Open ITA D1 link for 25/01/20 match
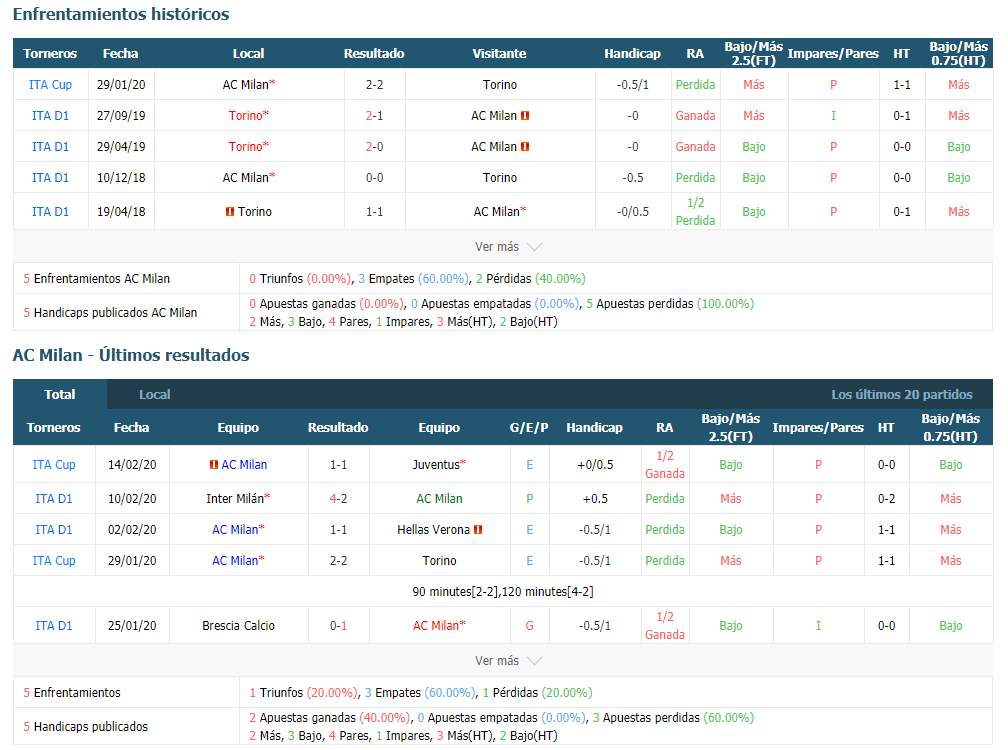The height and width of the screenshot is (750, 1008). click(54, 625)
